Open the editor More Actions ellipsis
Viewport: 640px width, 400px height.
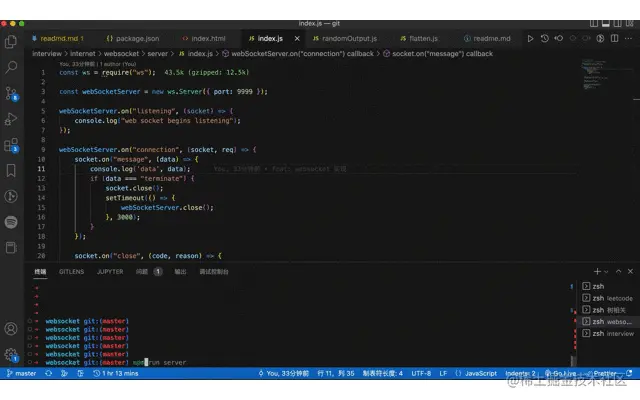[x=628, y=38]
